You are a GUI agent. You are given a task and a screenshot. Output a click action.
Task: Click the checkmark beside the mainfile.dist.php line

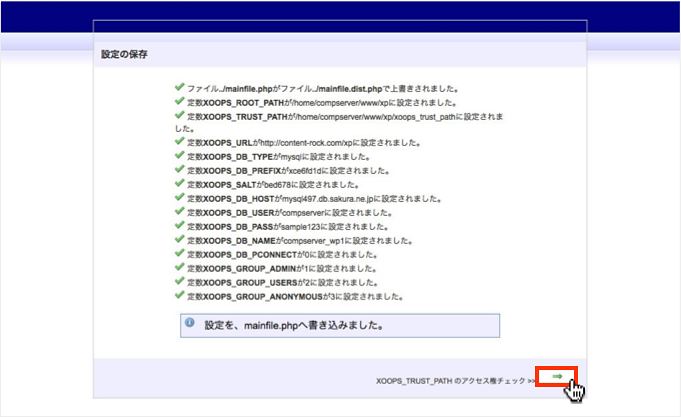[x=179, y=87]
